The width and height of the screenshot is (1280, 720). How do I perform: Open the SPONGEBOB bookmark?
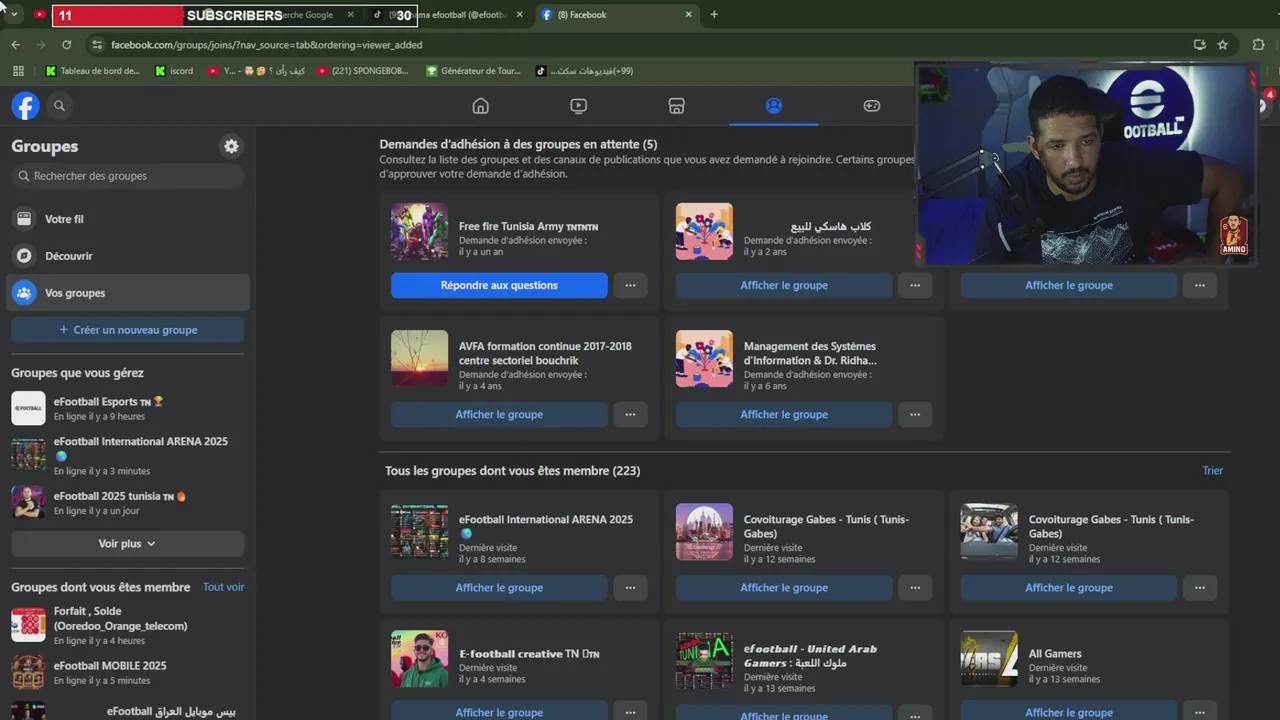362,71
